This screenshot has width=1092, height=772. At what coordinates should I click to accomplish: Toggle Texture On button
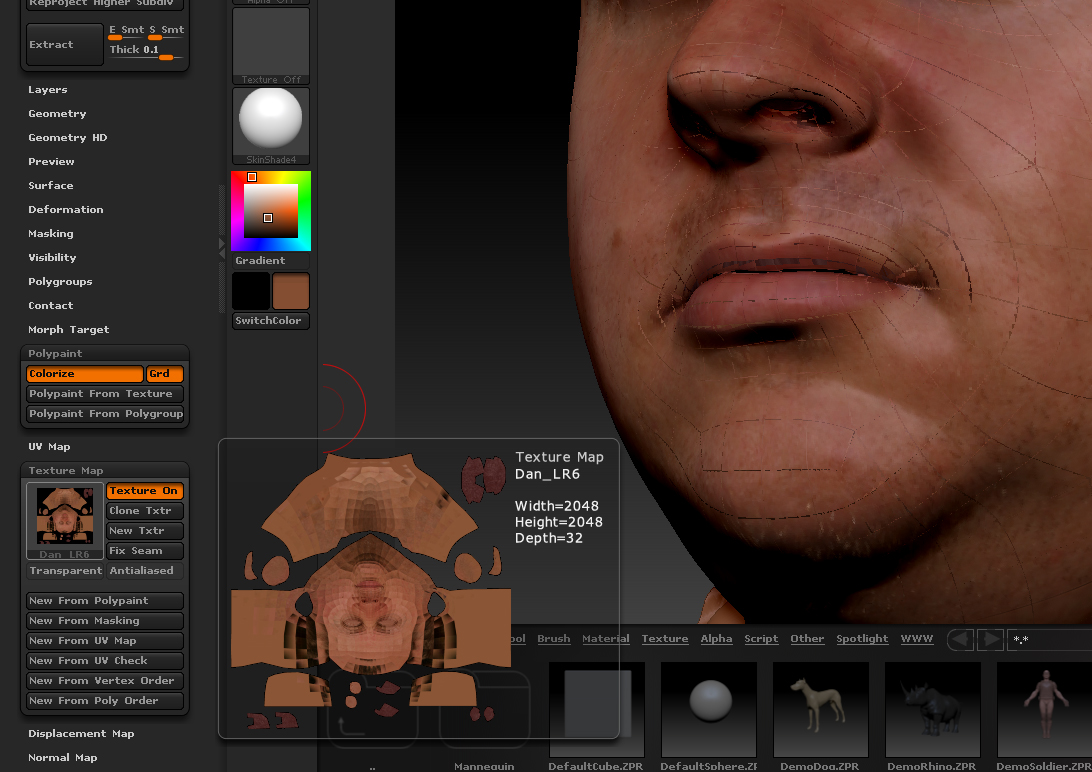[x=145, y=491]
